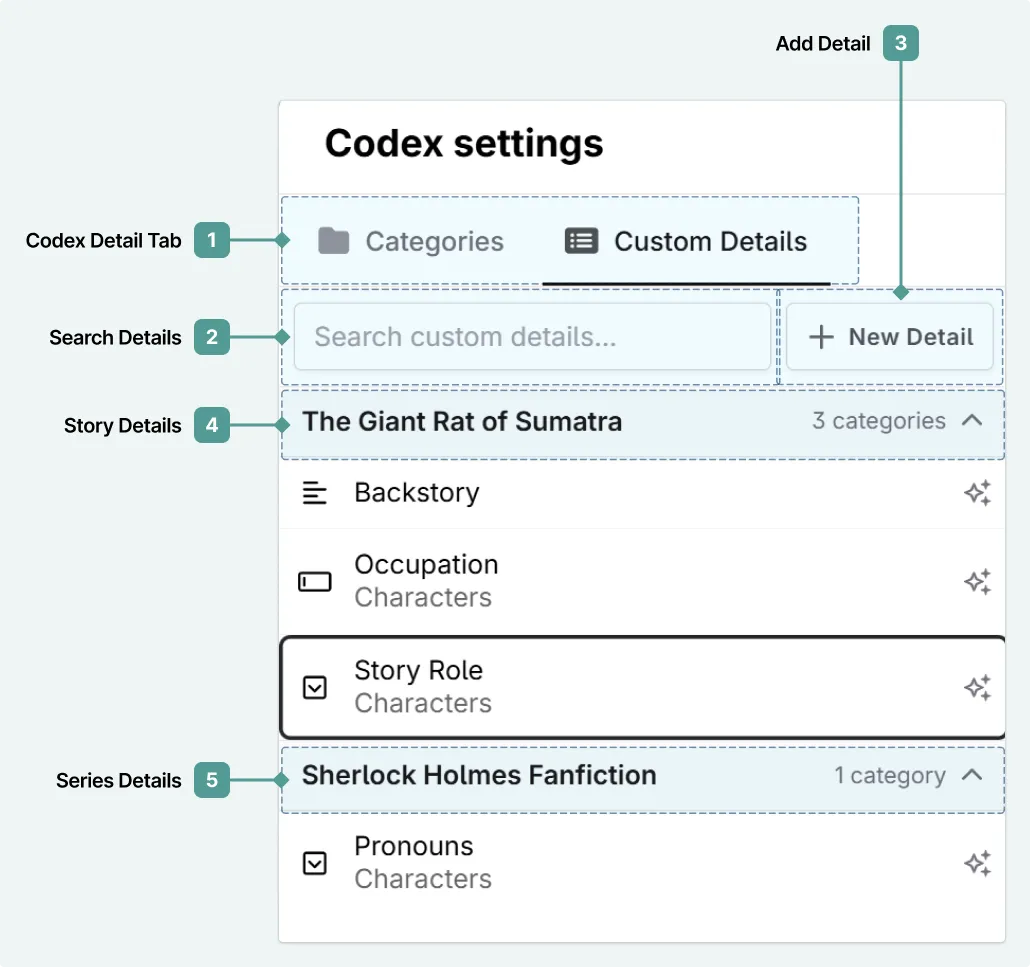Click the New Detail button
1030x967 pixels.
pos(890,337)
